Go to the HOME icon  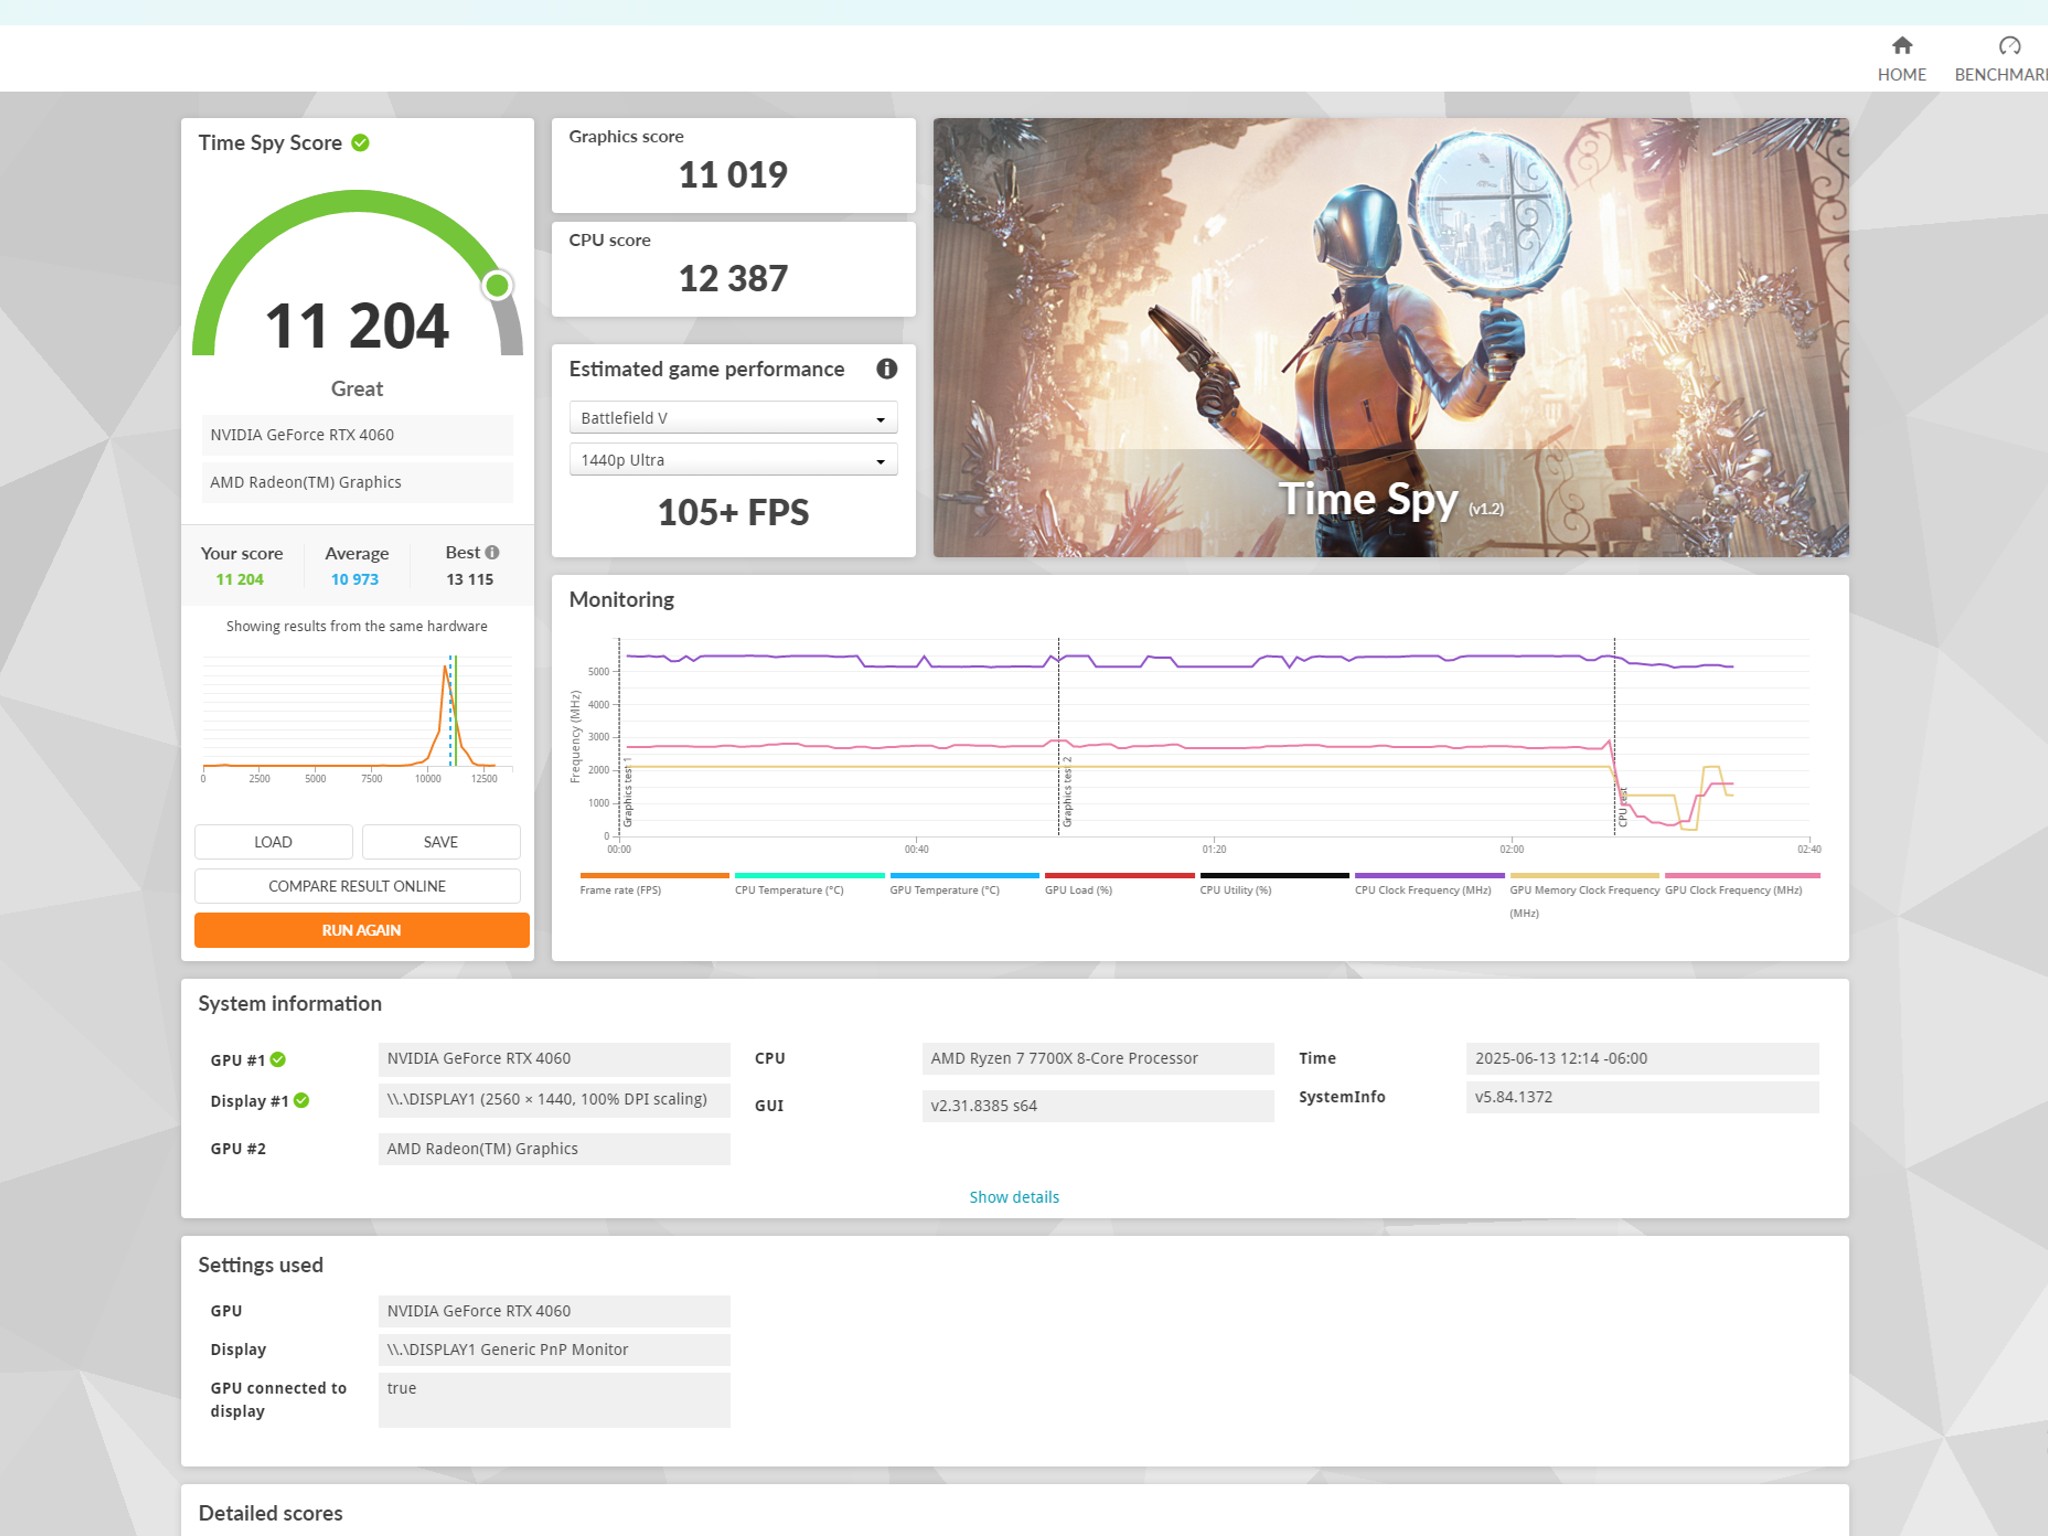[x=1901, y=46]
